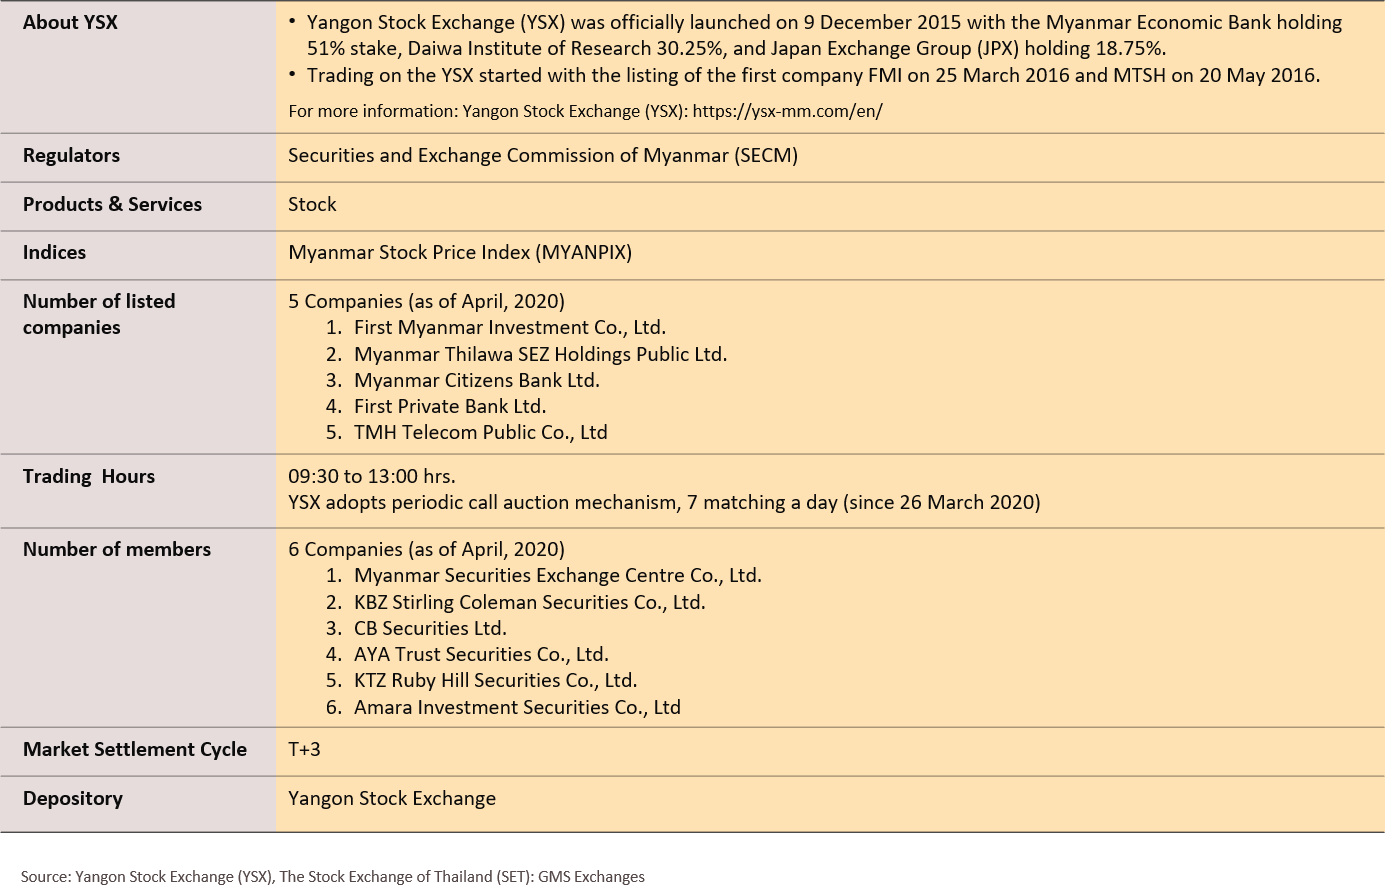1386x896 pixels.
Task: Click the 'About YSX' row header
Action: [70, 22]
